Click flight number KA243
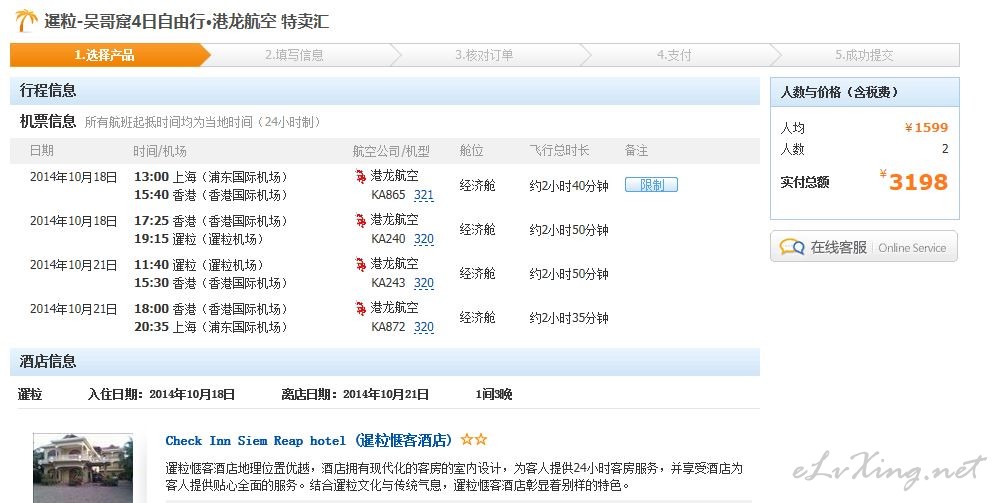 pyautogui.click(x=388, y=282)
